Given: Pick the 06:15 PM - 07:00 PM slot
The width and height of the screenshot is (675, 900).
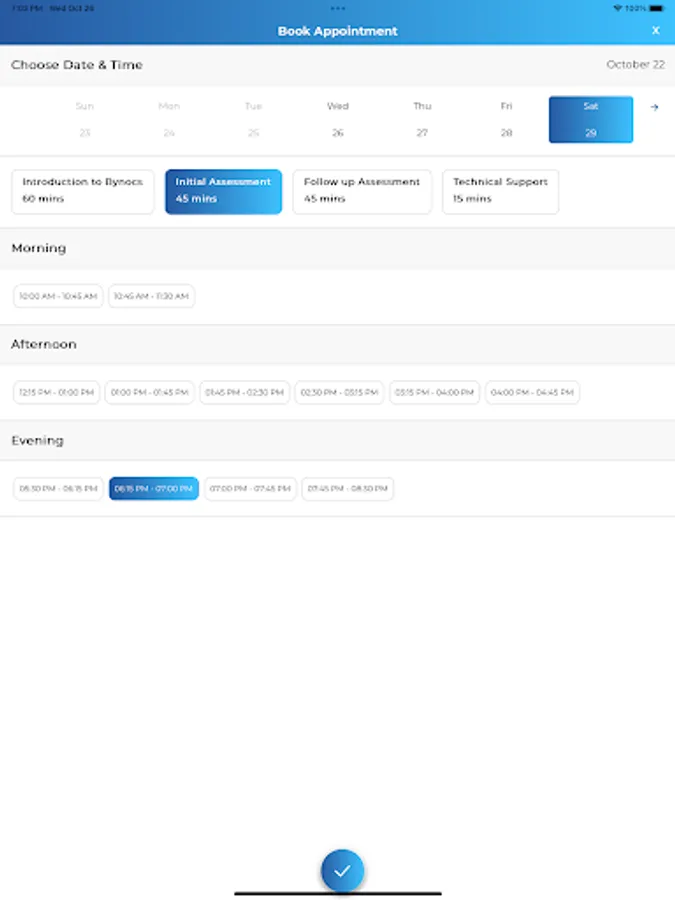Looking at the screenshot, I should [x=154, y=489].
